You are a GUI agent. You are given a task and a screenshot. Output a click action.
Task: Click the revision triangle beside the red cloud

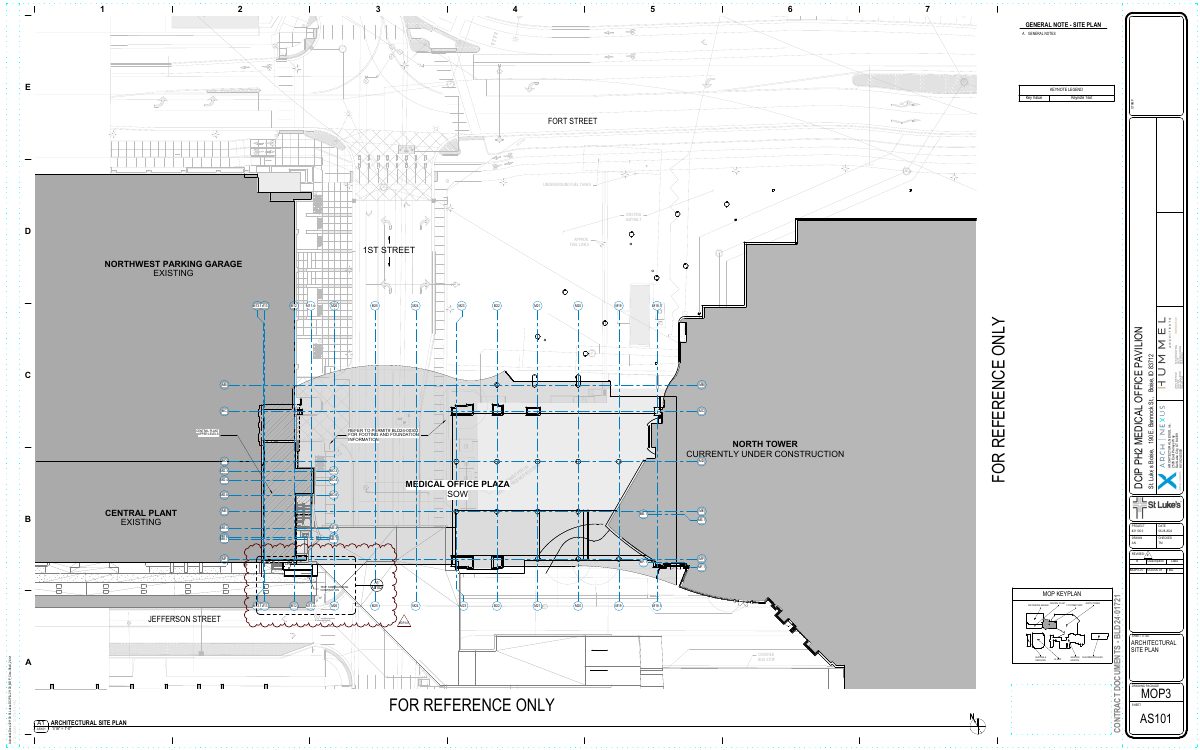pos(404,621)
